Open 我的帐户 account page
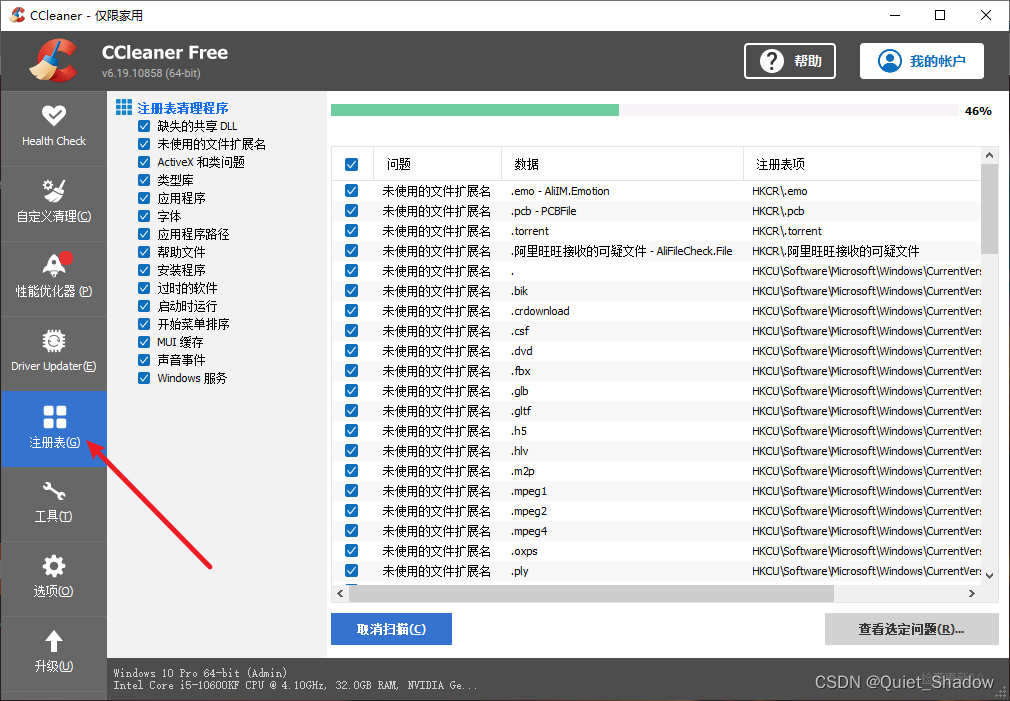The height and width of the screenshot is (701, 1010). point(921,60)
